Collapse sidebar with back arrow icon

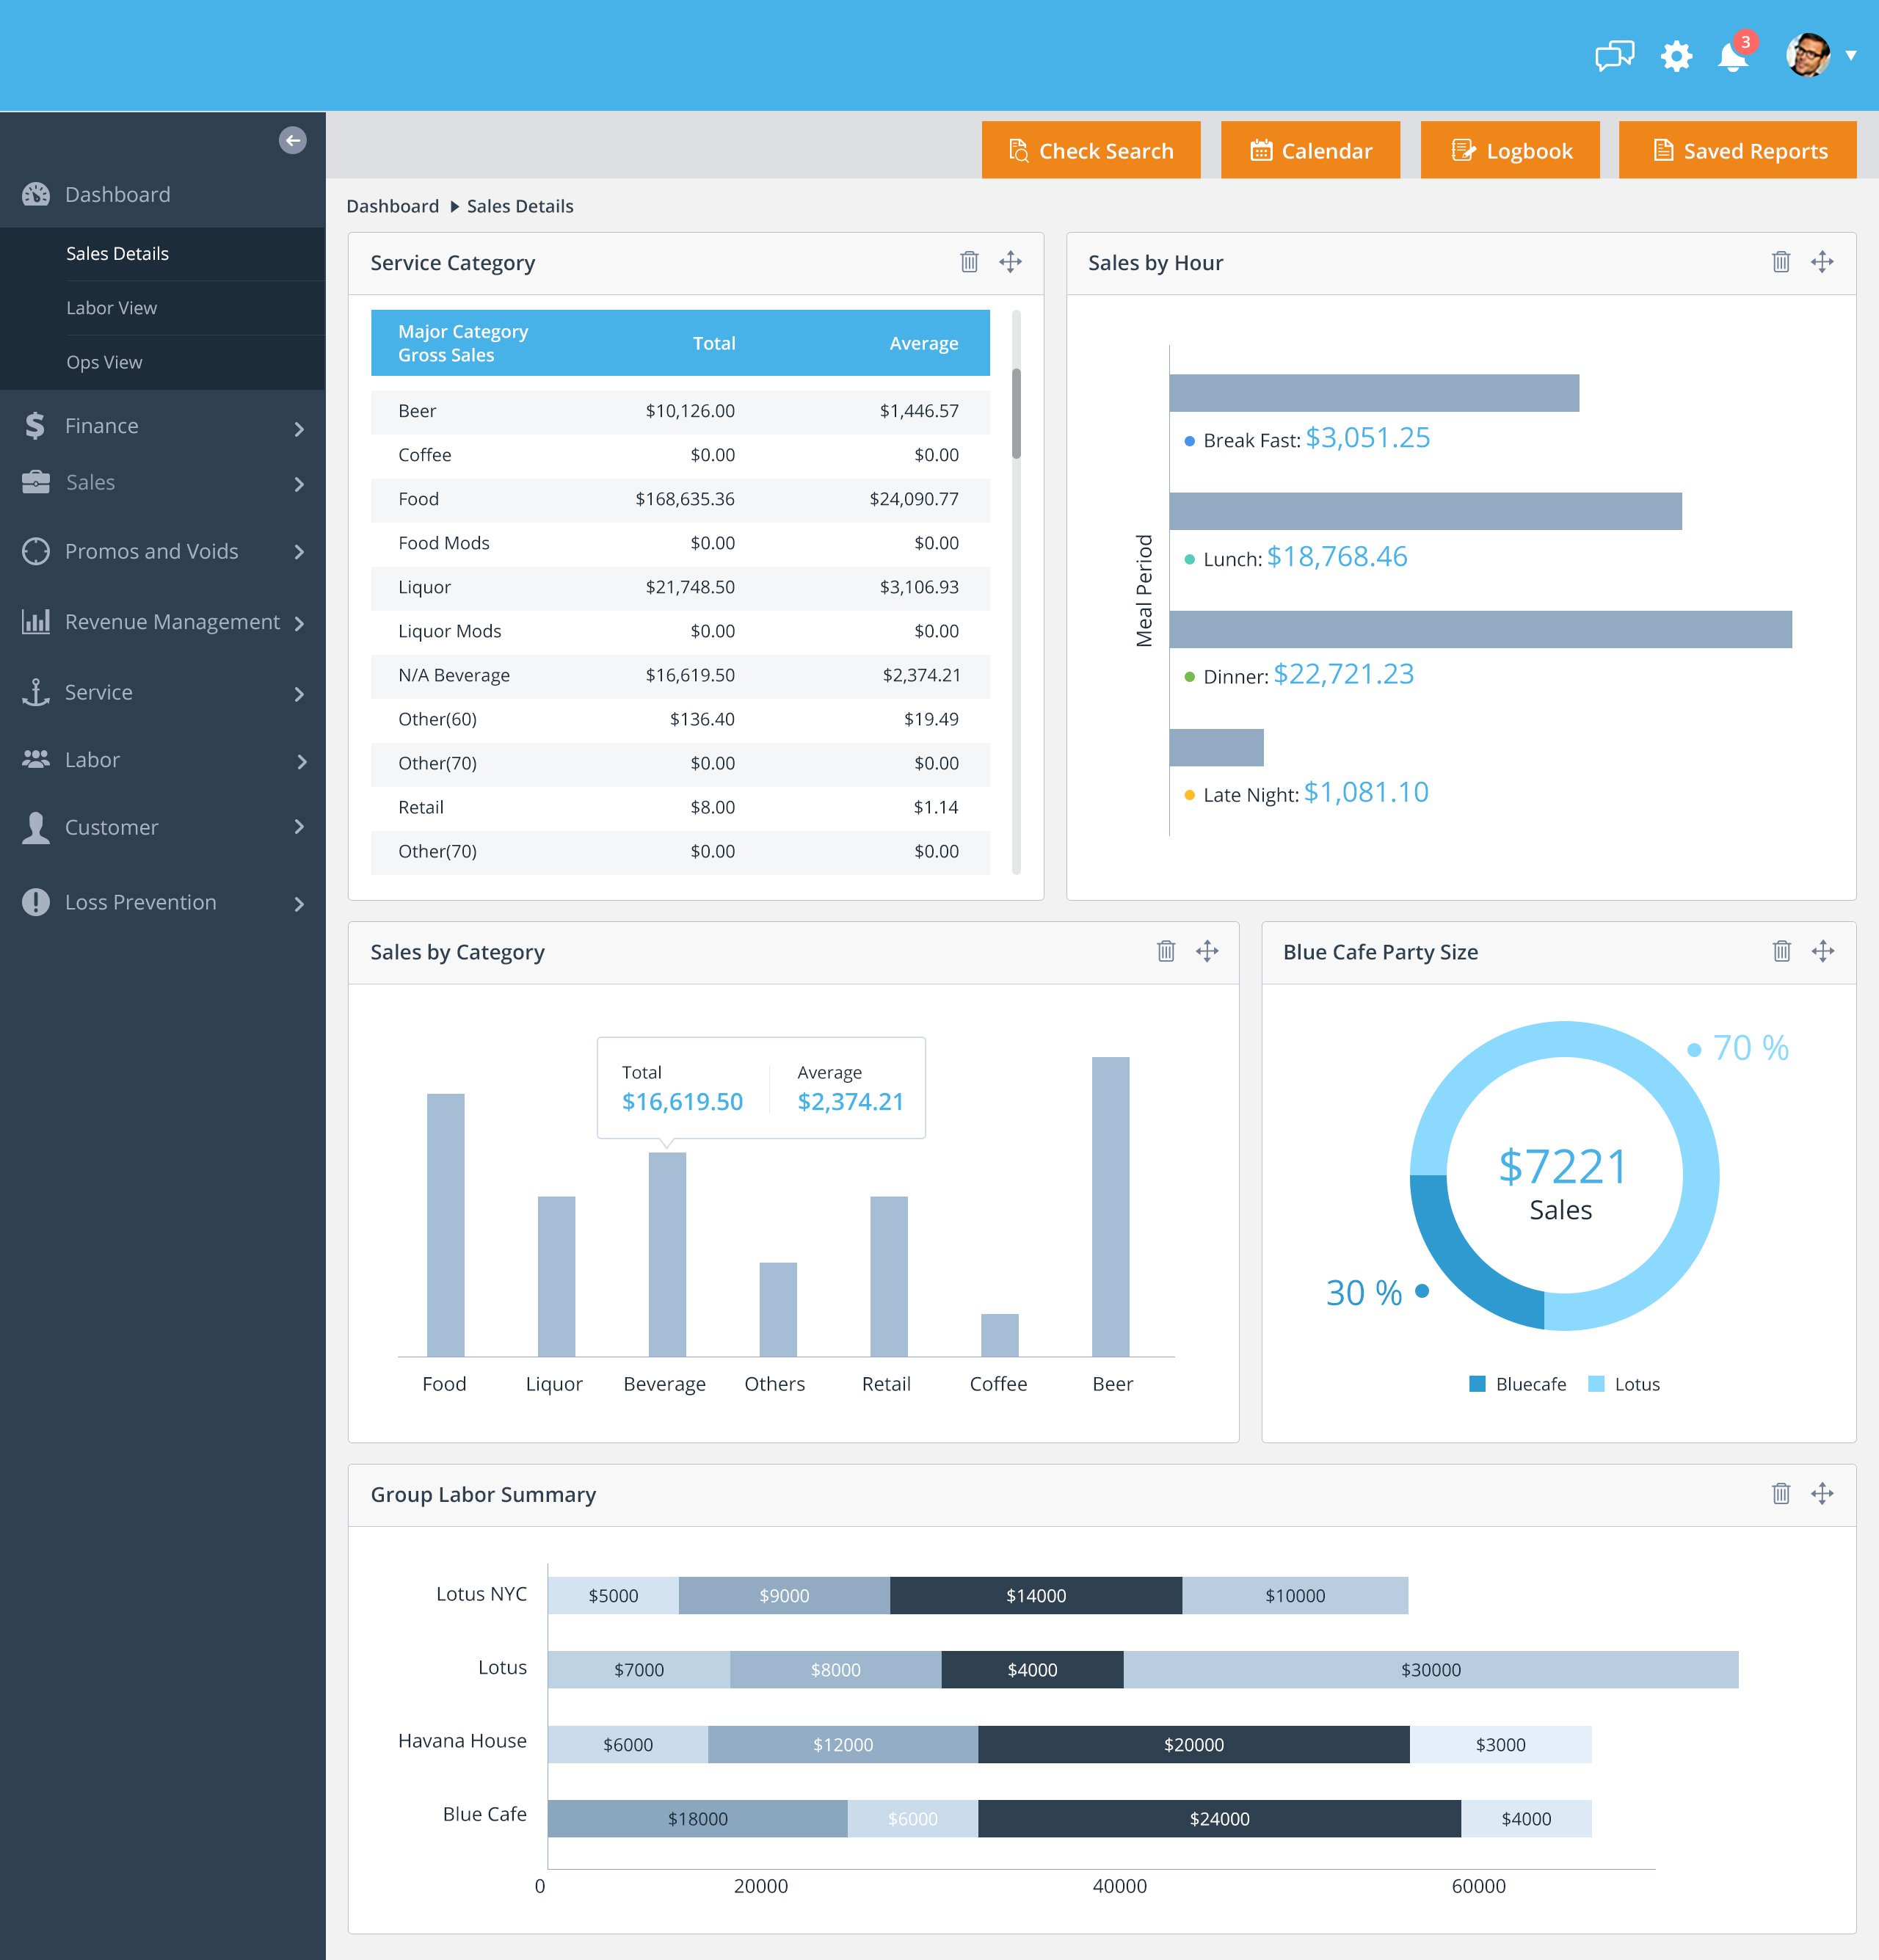click(x=292, y=140)
